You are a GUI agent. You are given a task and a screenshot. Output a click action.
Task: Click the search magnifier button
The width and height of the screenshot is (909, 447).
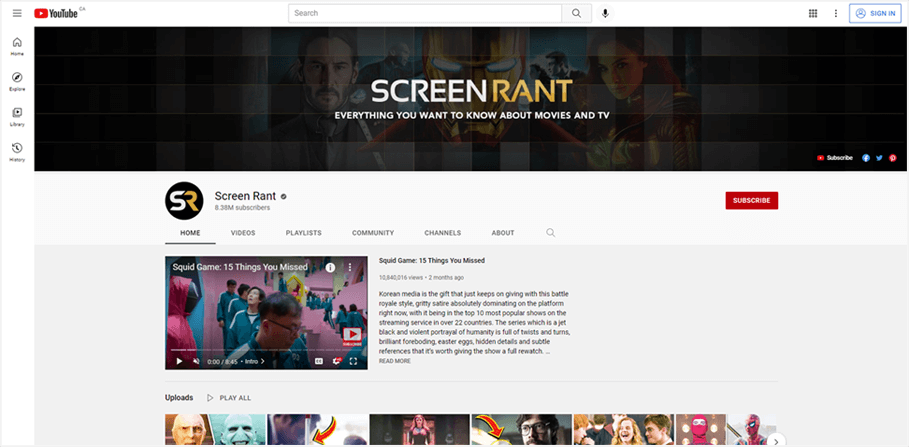click(x=576, y=13)
